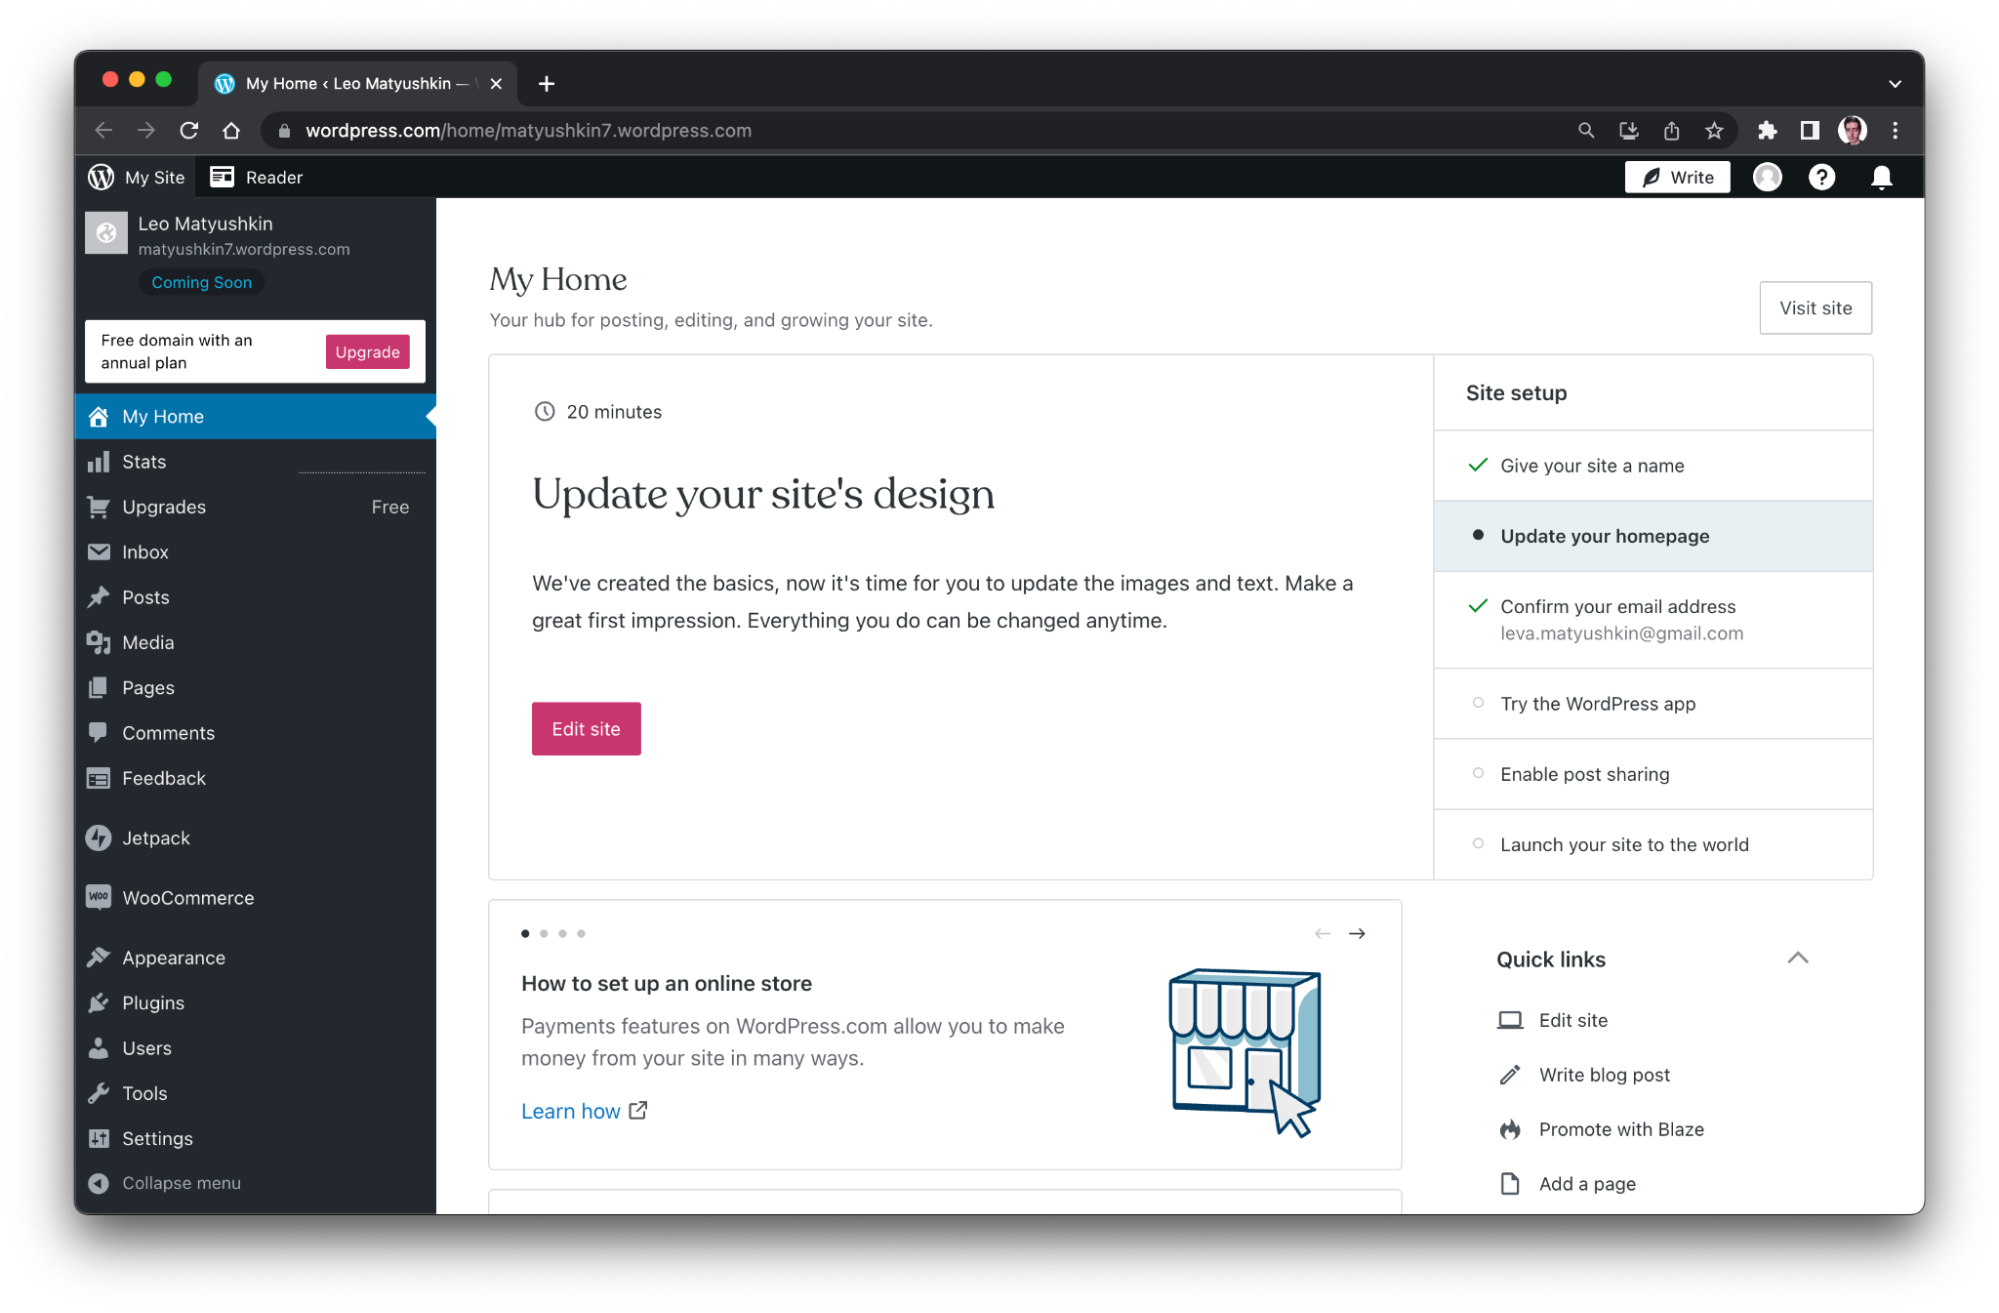
Task: Open the Reader icon in the top bar
Action: click(x=222, y=177)
